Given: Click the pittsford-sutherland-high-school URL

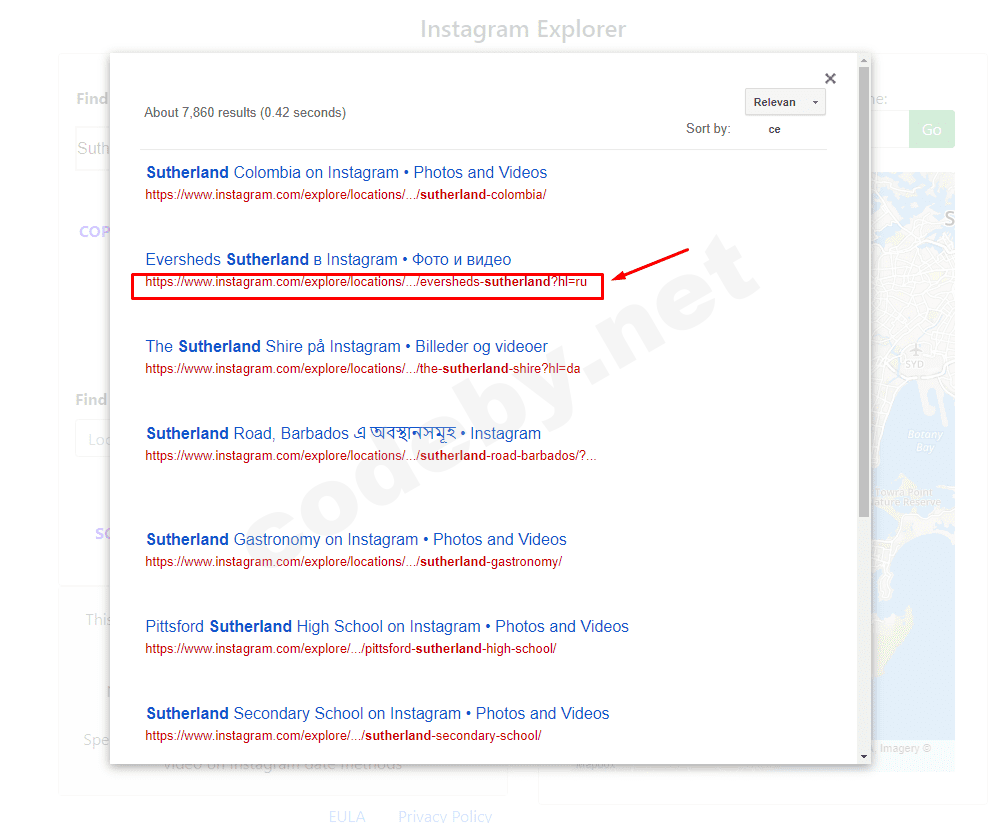Looking at the screenshot, I should point(351,649).
